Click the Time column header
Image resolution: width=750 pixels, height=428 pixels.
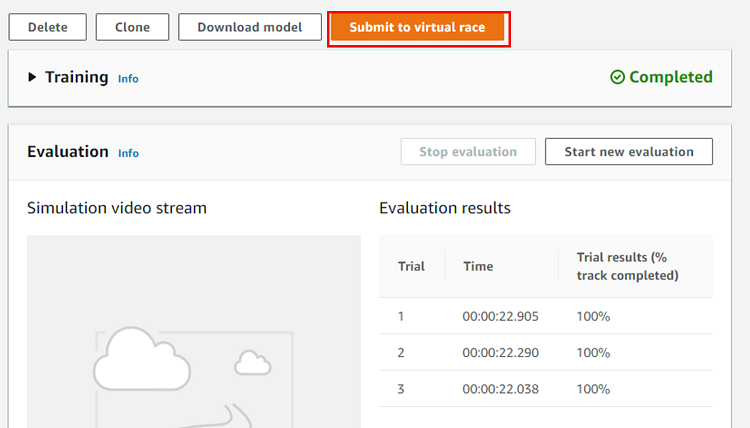point(477,266)
